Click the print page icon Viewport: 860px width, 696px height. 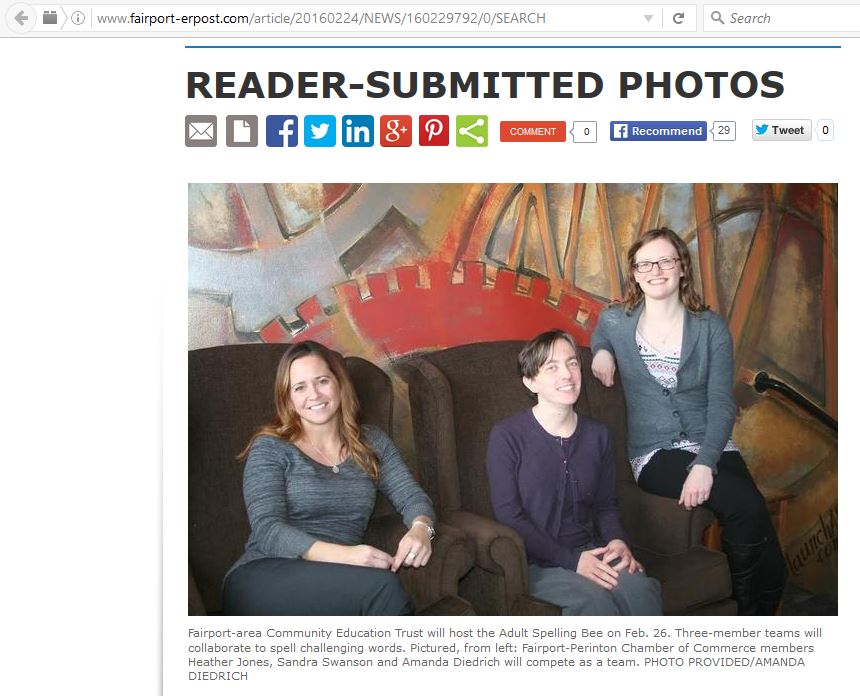click(x=242, y=131)
